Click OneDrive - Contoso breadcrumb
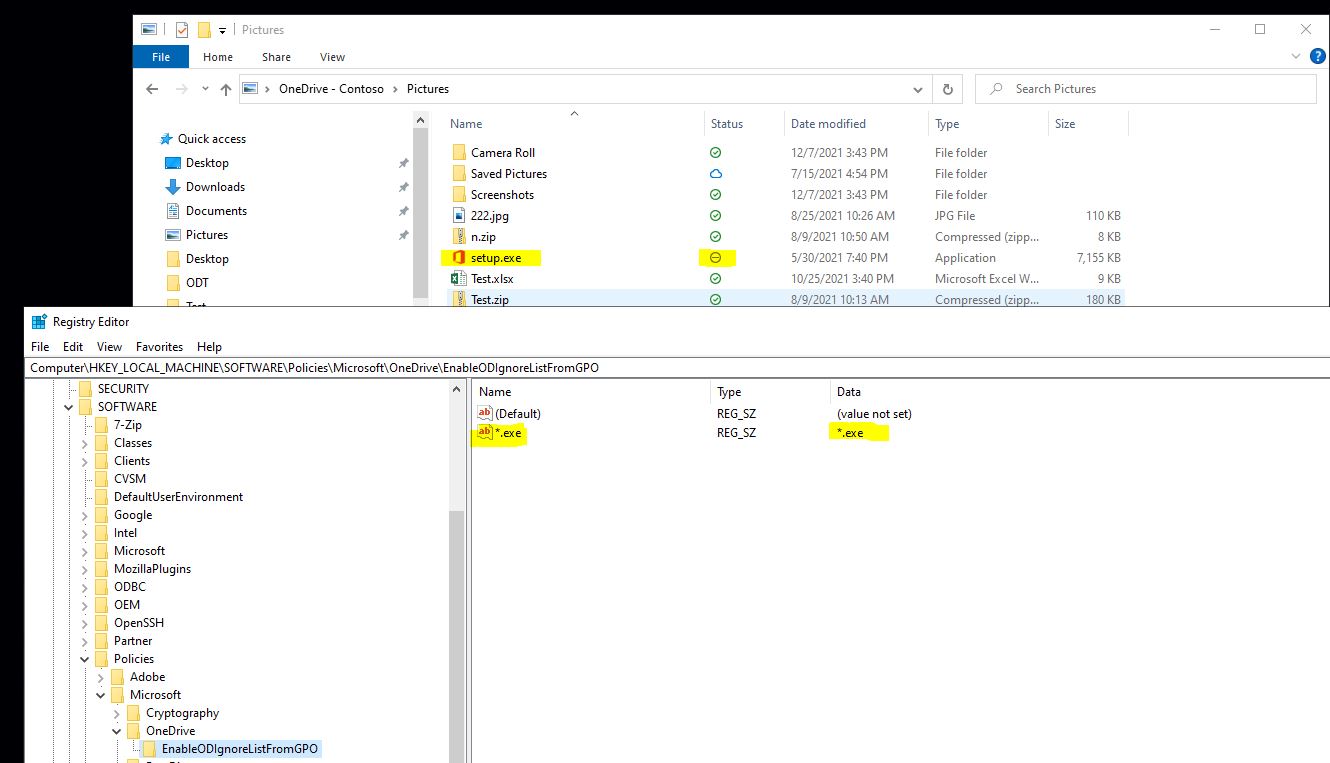This screenshot has width=1330, height=763. coord(331,89)
